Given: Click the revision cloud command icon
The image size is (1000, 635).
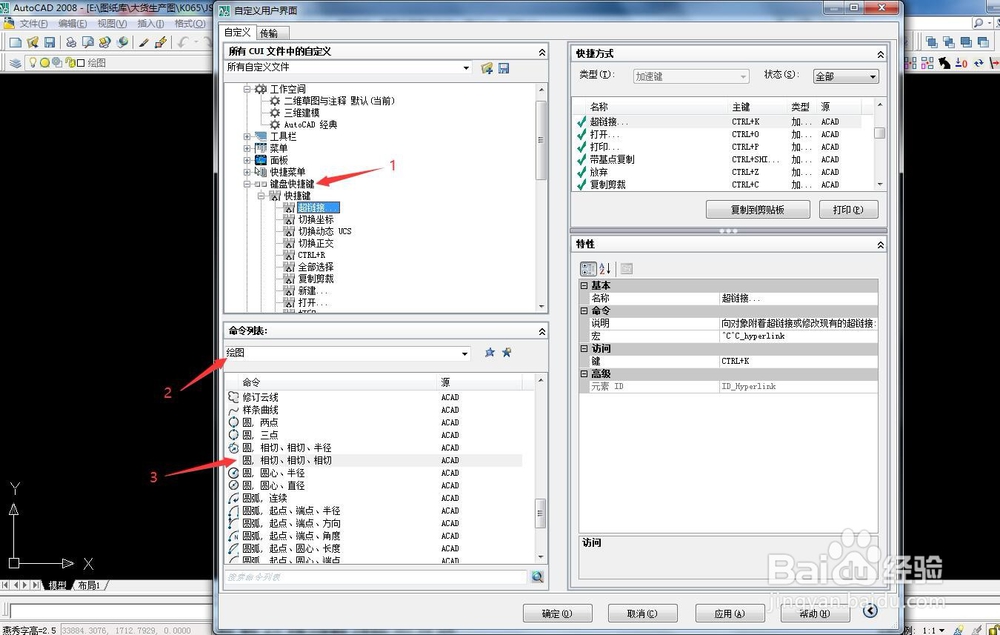Looking at the screenshot, I should tap(233, 397).
